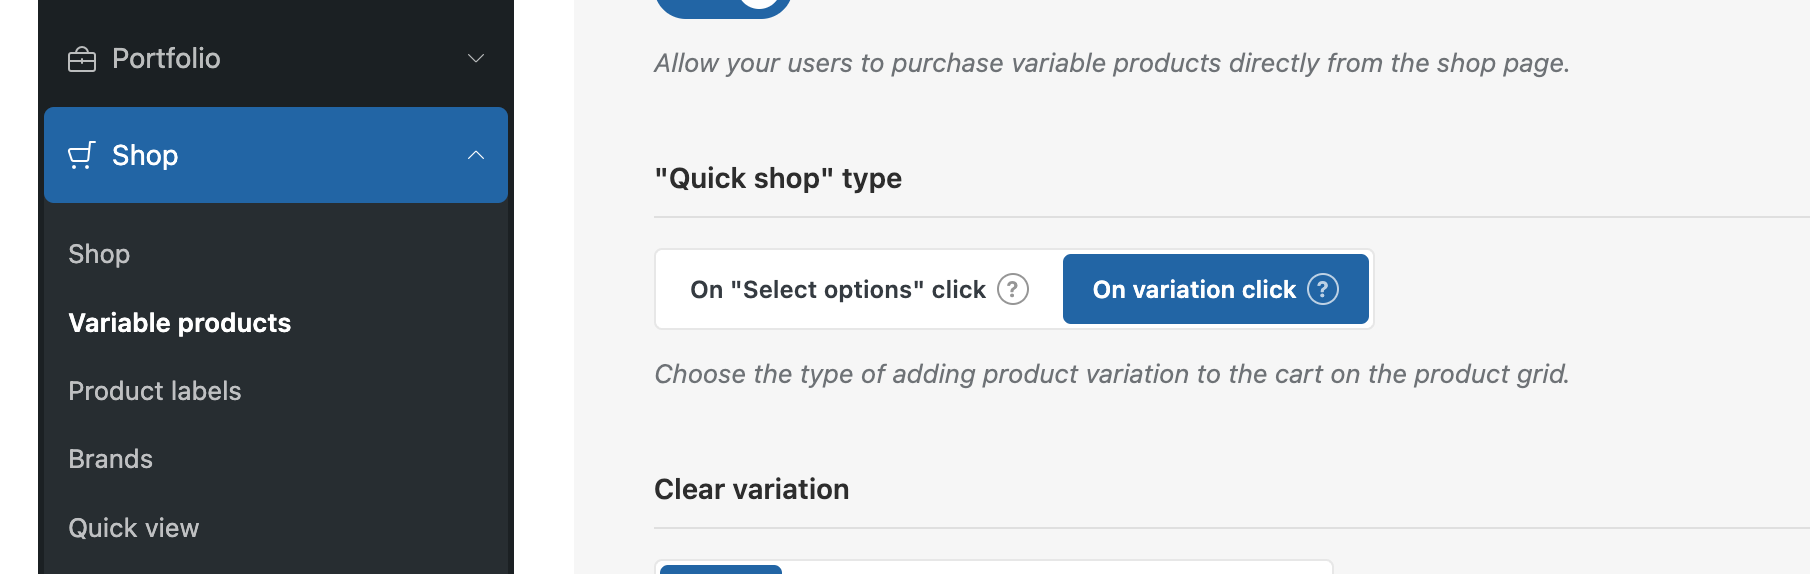Click the Portfolio sidebar label
This screenshot has width=1810, height=574.
(166, 59)
